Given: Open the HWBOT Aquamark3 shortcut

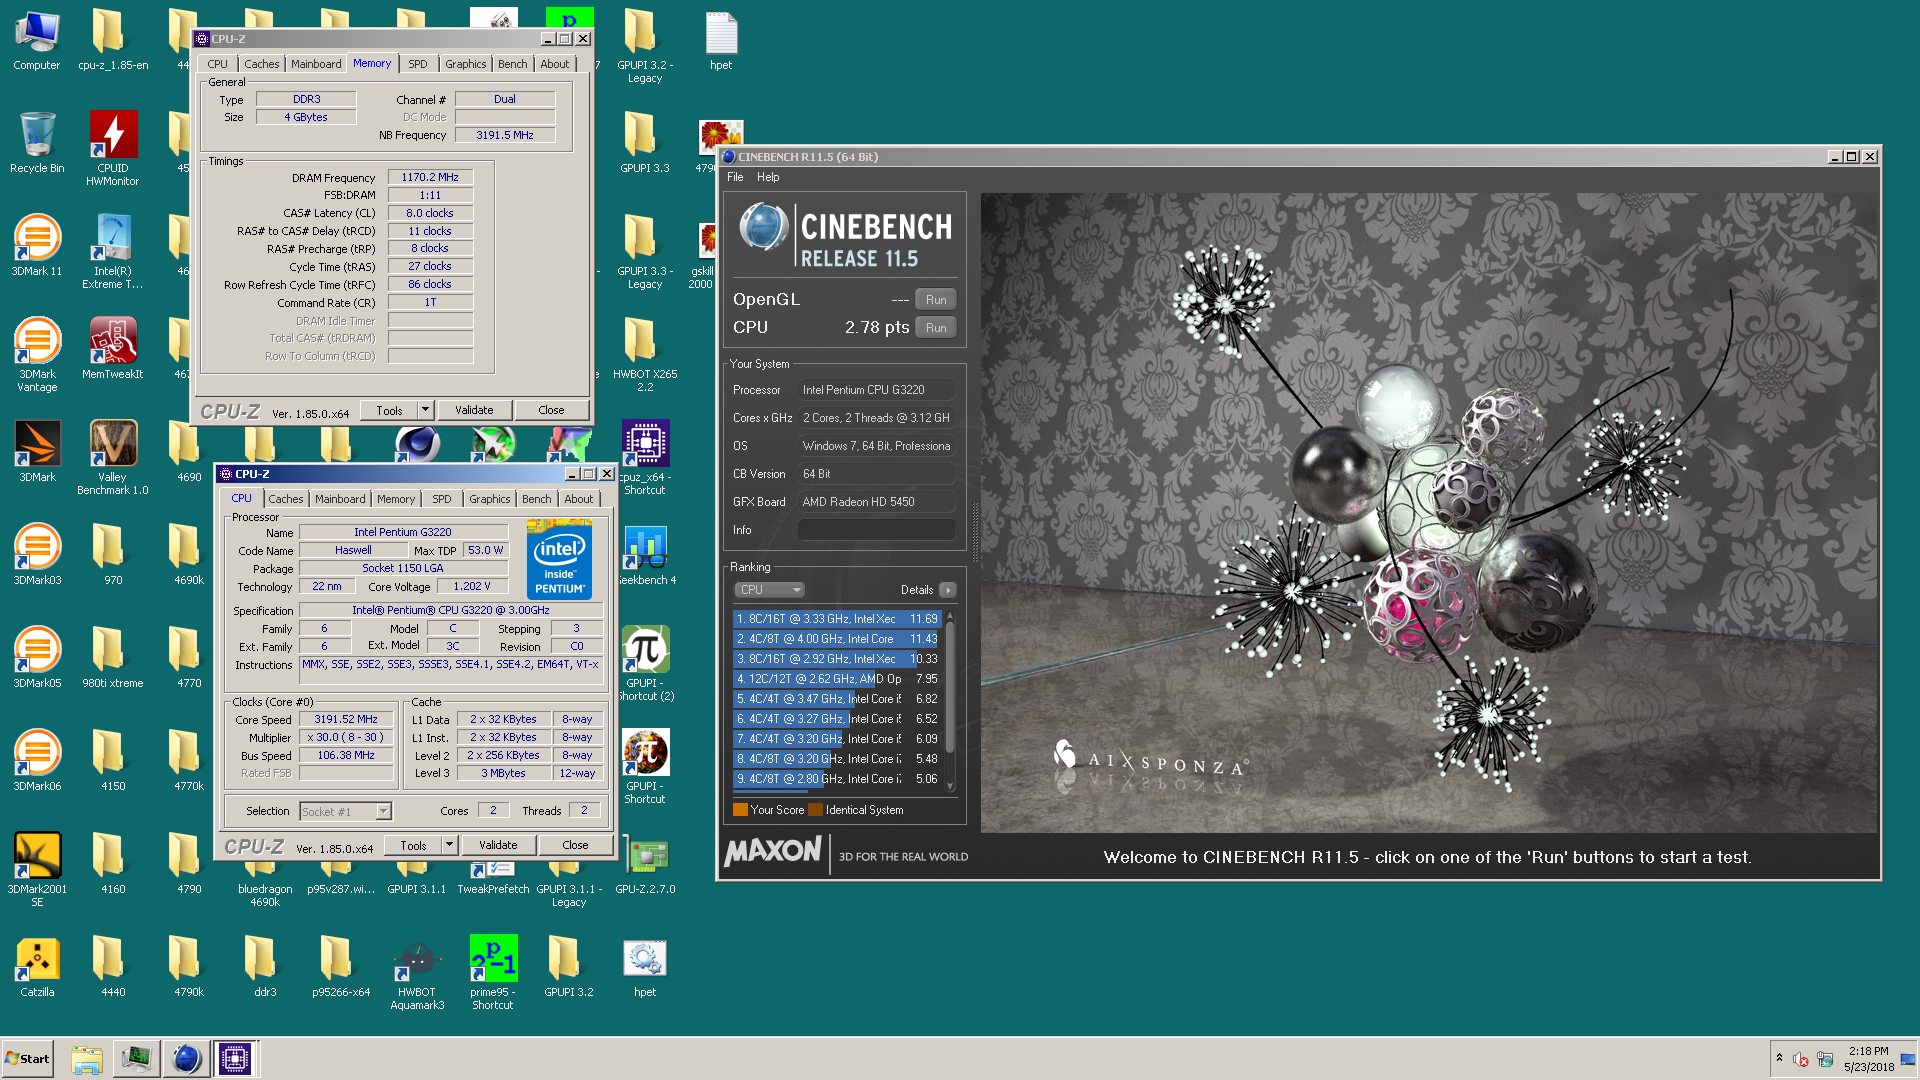Looking at the screenshot, I should pos(417,972).
